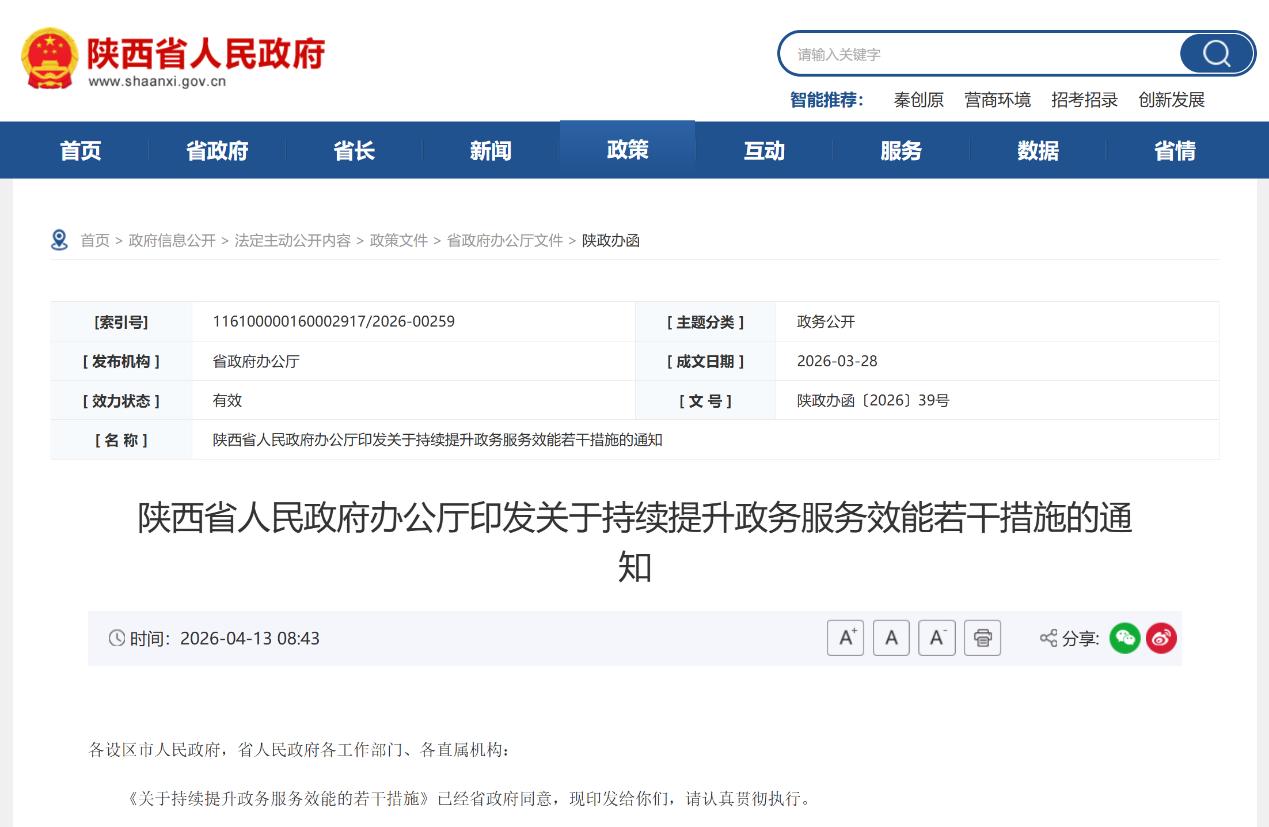This screenshot has height=827, width=1269.
Task: Click document number 陕政办函〔2026〕39号
Action: 873,400
